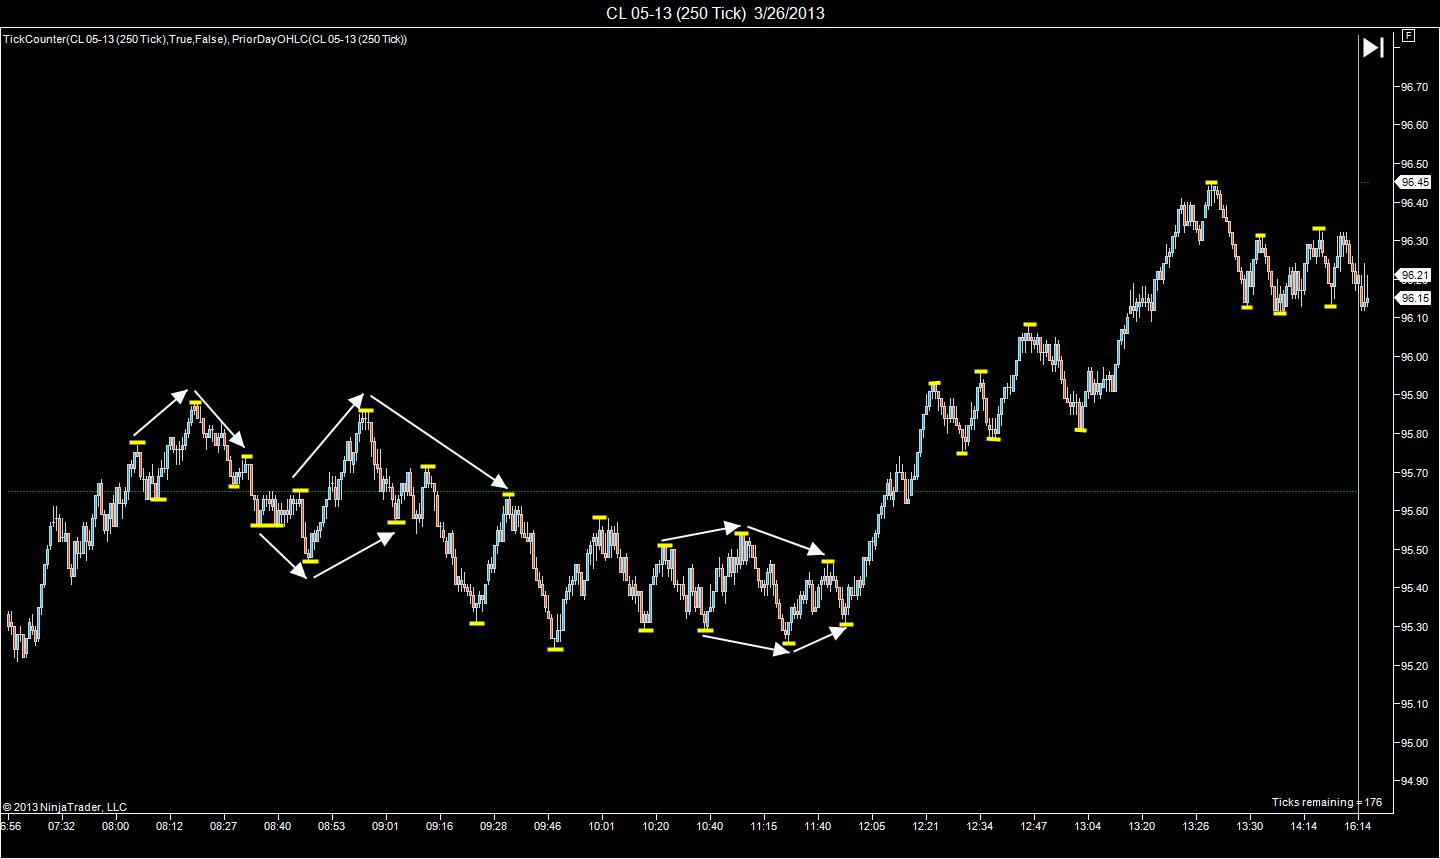Click the 96.40 price axis label

pyautogui.click(x=1414, y=203)
